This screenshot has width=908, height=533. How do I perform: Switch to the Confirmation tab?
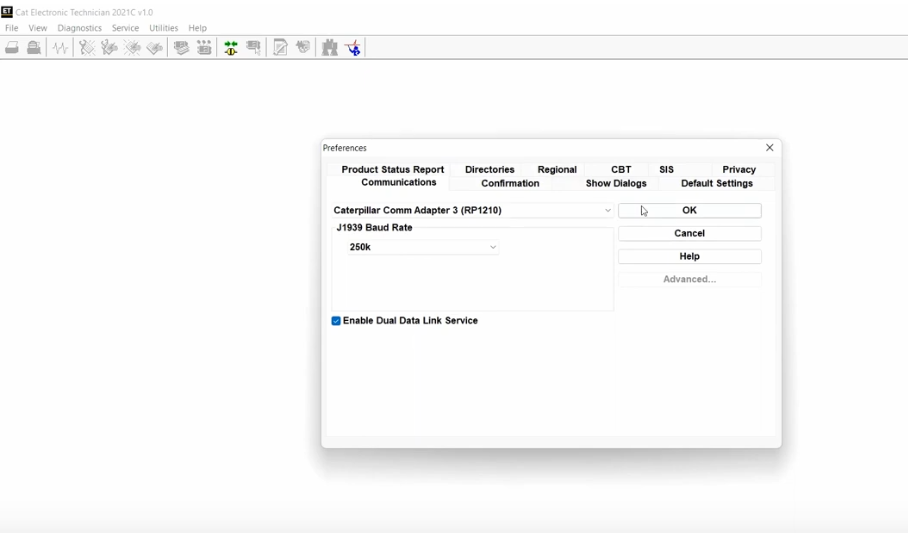(x=510, y=184)
